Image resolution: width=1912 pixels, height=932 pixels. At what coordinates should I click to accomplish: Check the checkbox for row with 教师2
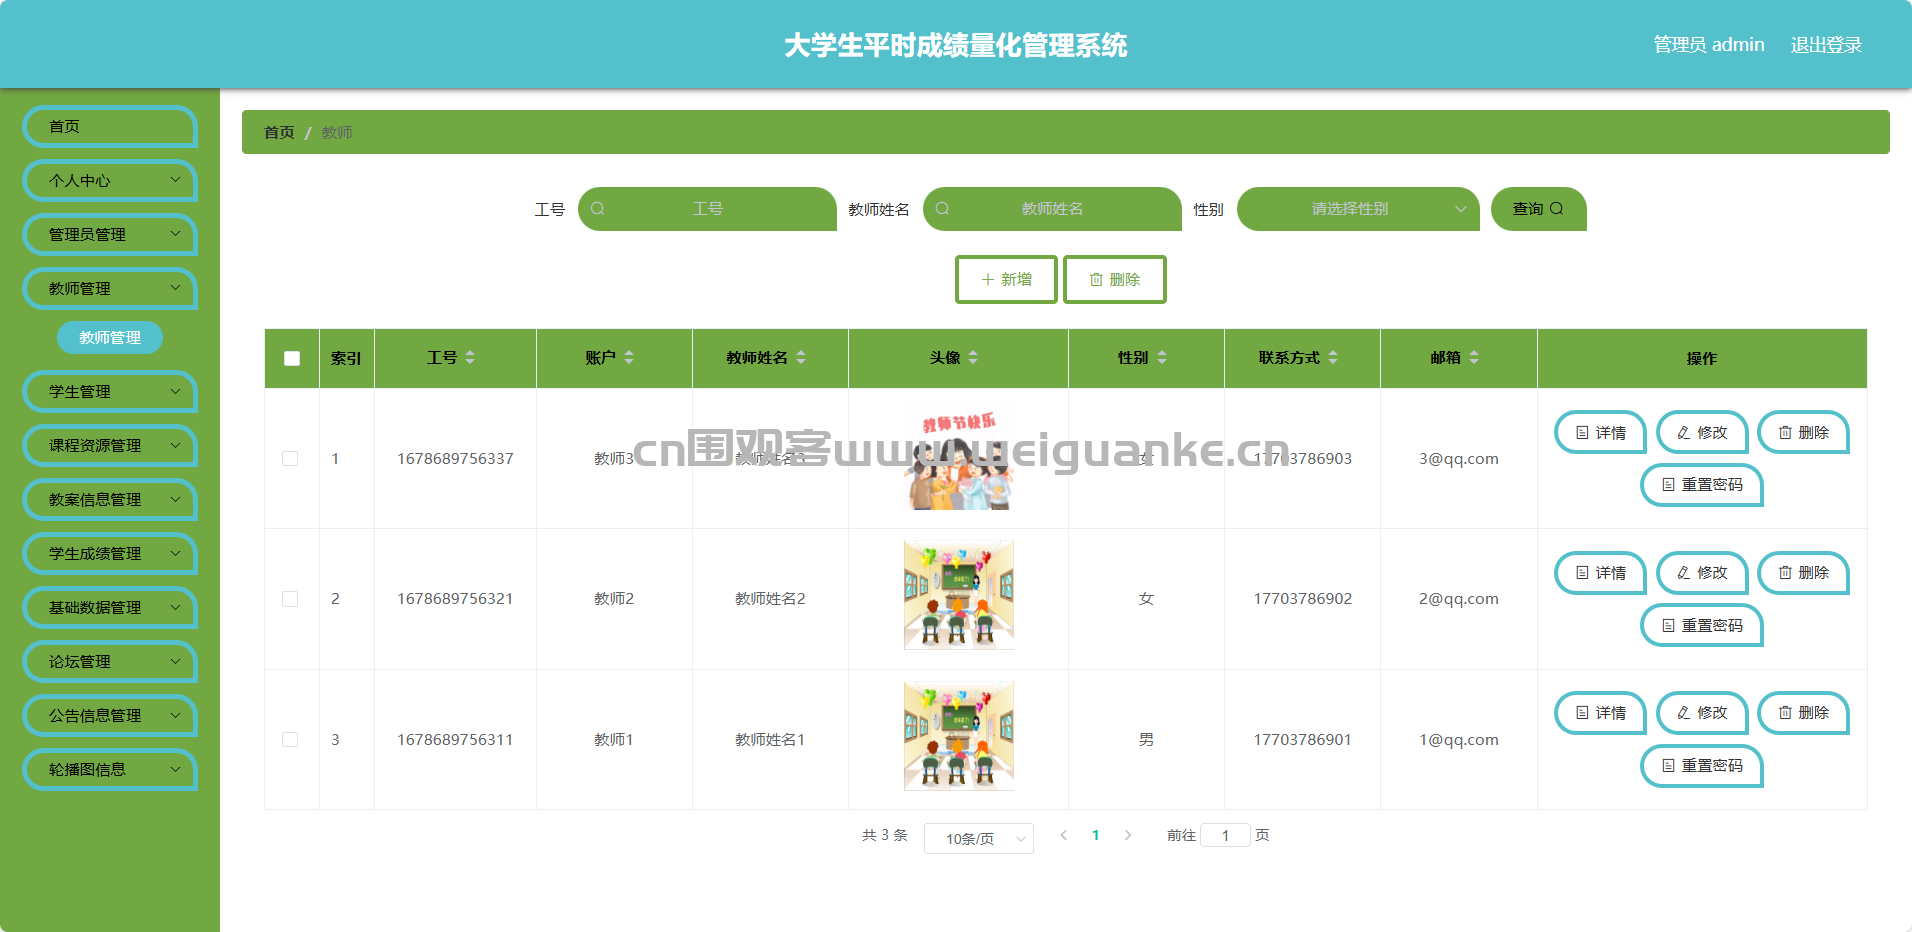[290, 599]
